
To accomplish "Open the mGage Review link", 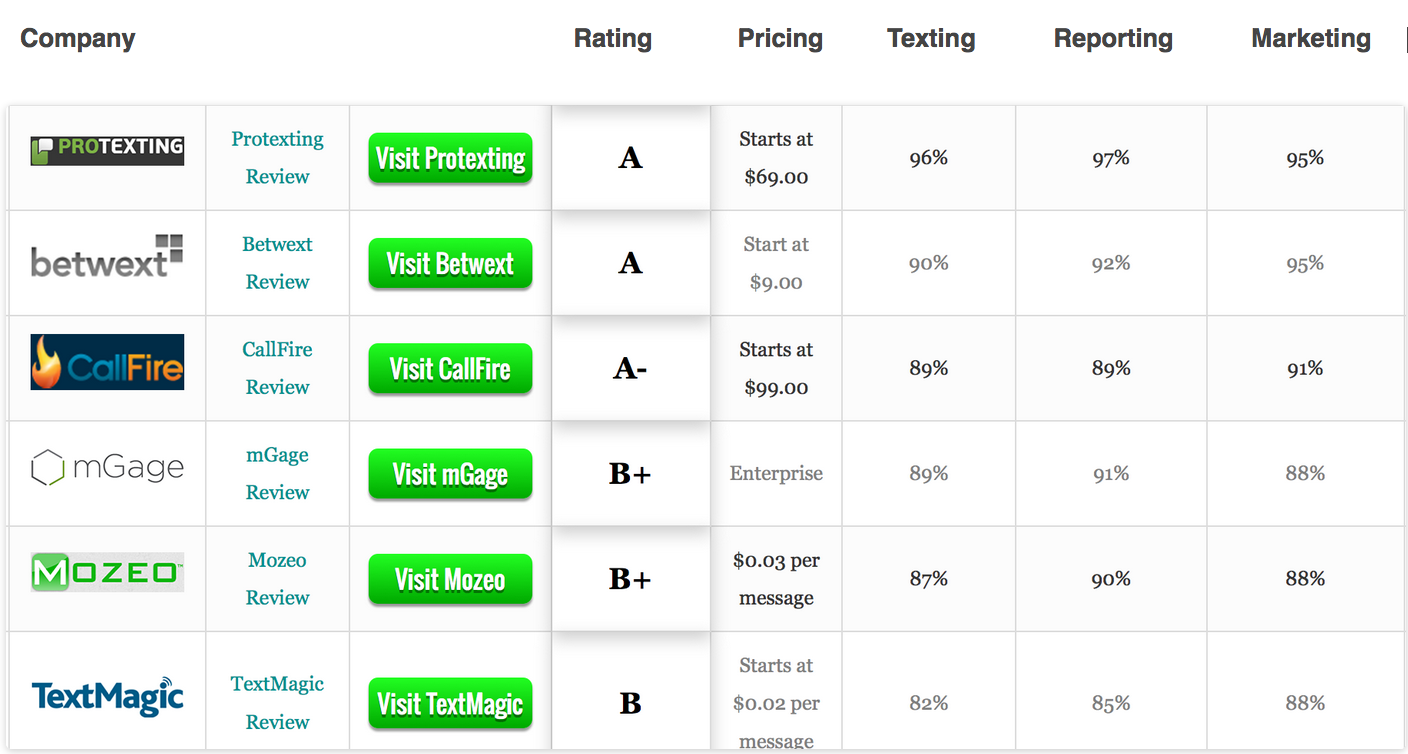I will click(x=277, y=473).
